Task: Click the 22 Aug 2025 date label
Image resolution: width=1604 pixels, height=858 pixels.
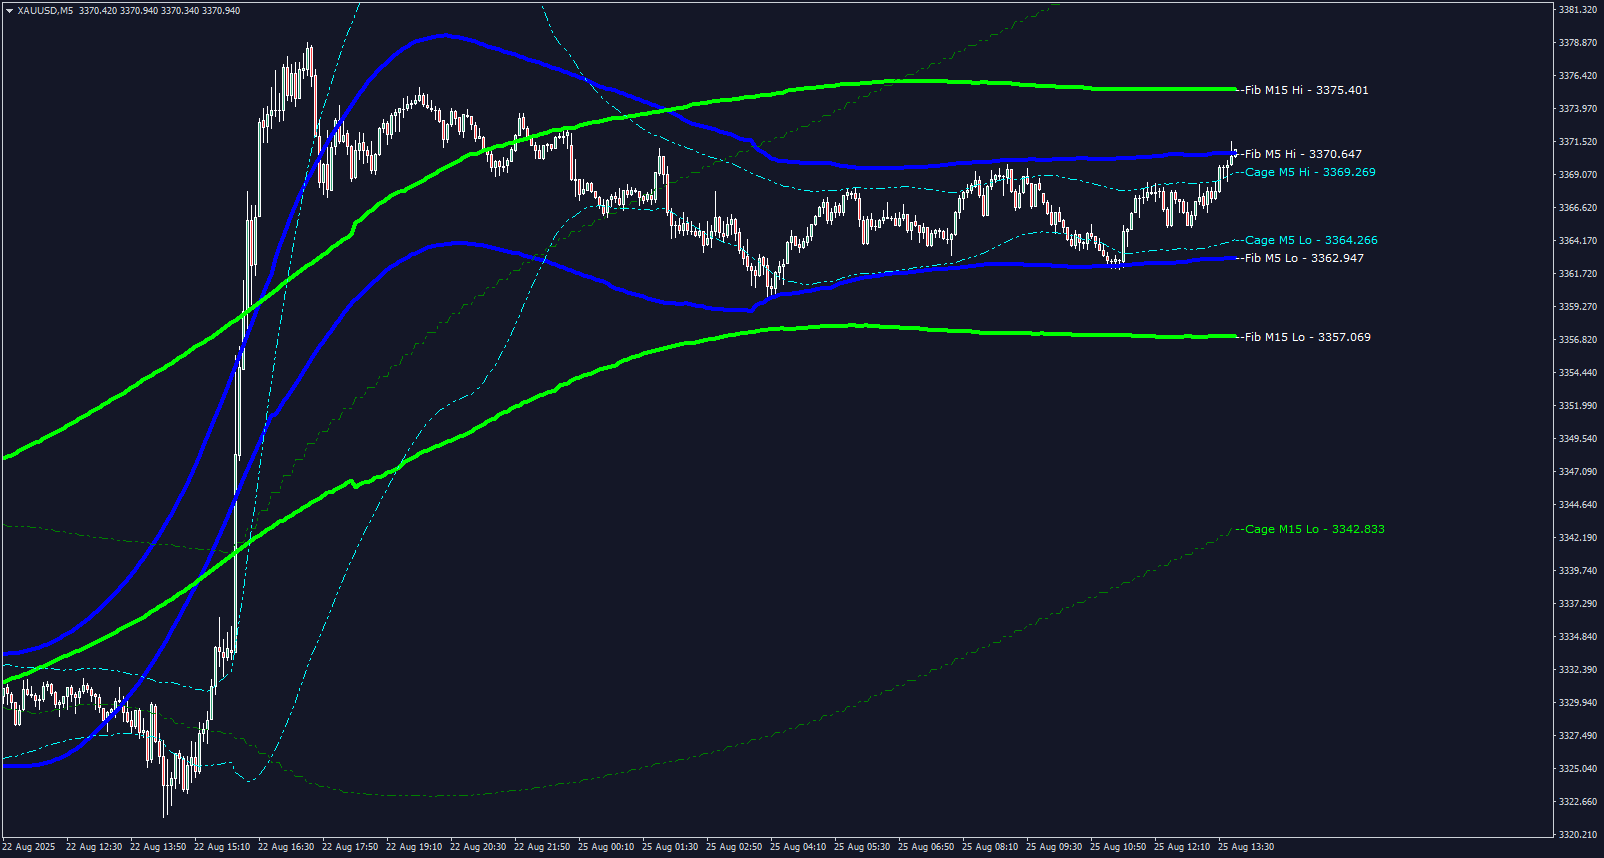Action: 29,847
